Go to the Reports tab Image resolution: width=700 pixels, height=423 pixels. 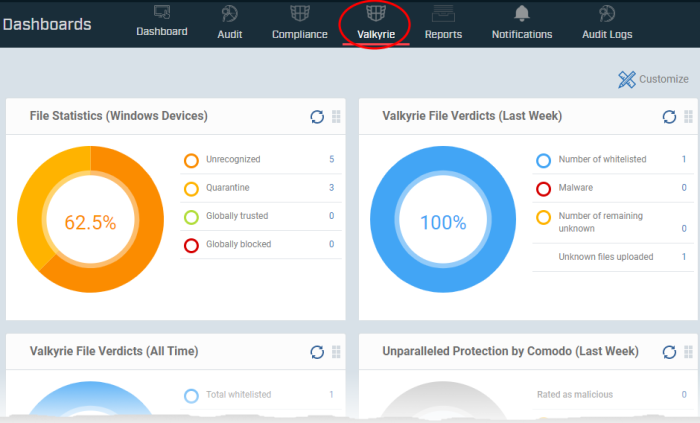443,23
